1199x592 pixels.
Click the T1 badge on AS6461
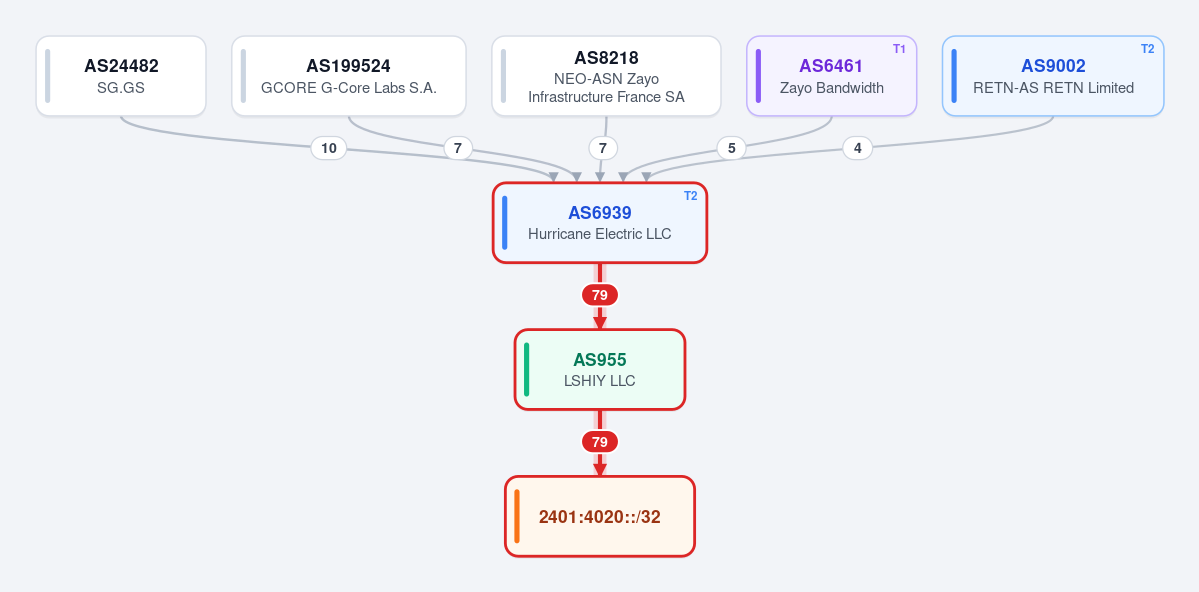coord(899,49)
